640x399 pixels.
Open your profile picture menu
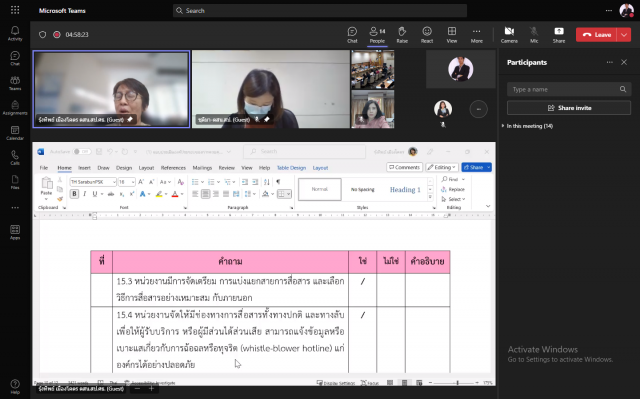coord(626,11)
